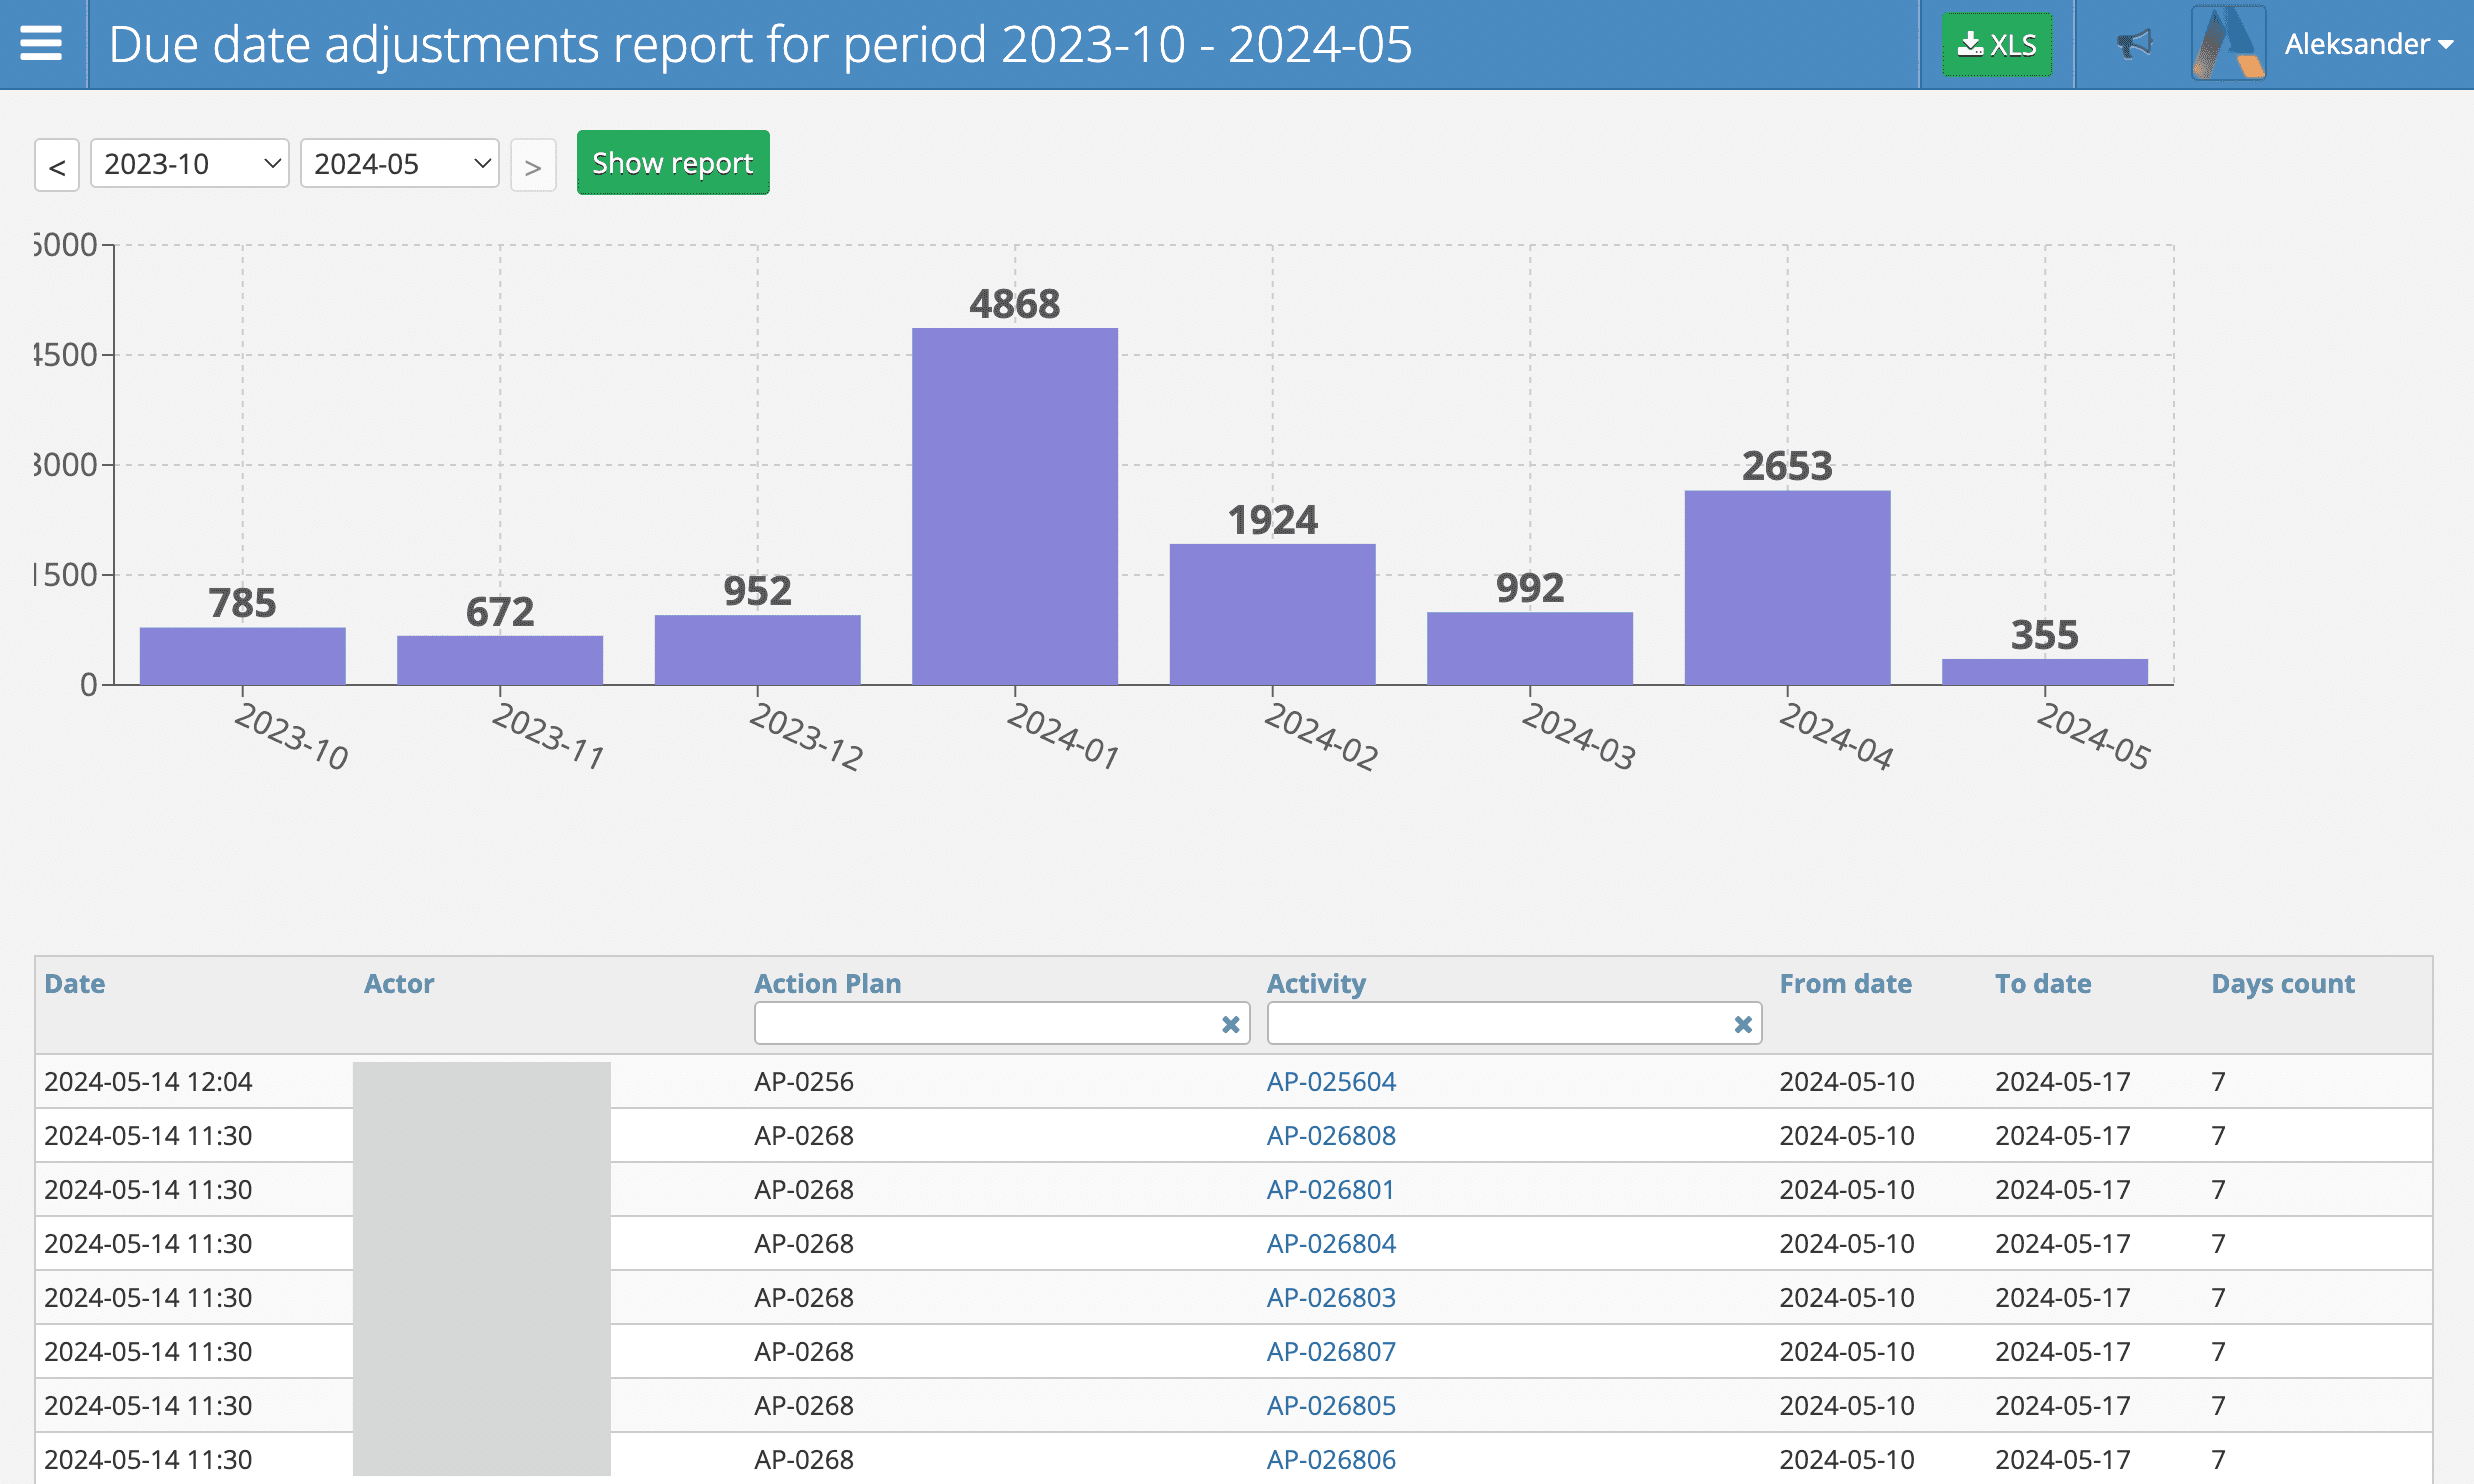The image size is (2474, 1484).
Task: Click Show report button
Action: (673, 163)
